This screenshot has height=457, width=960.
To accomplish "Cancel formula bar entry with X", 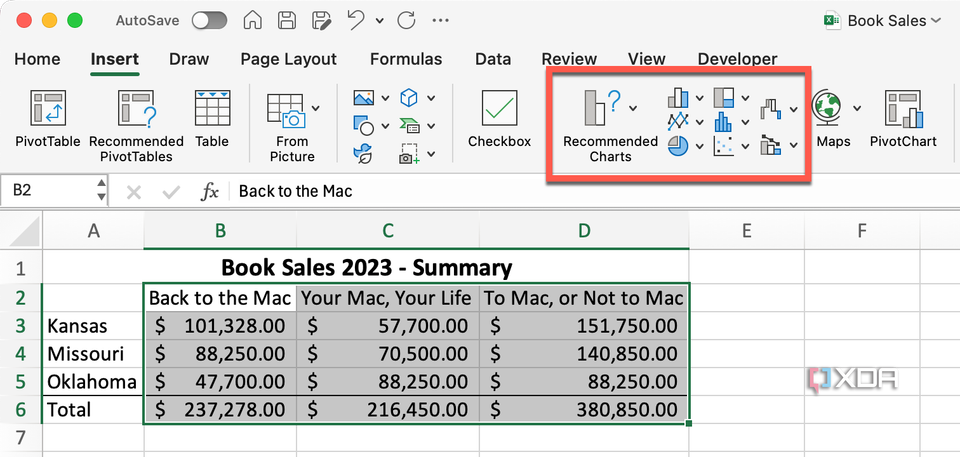I will [x=133, y=192].
